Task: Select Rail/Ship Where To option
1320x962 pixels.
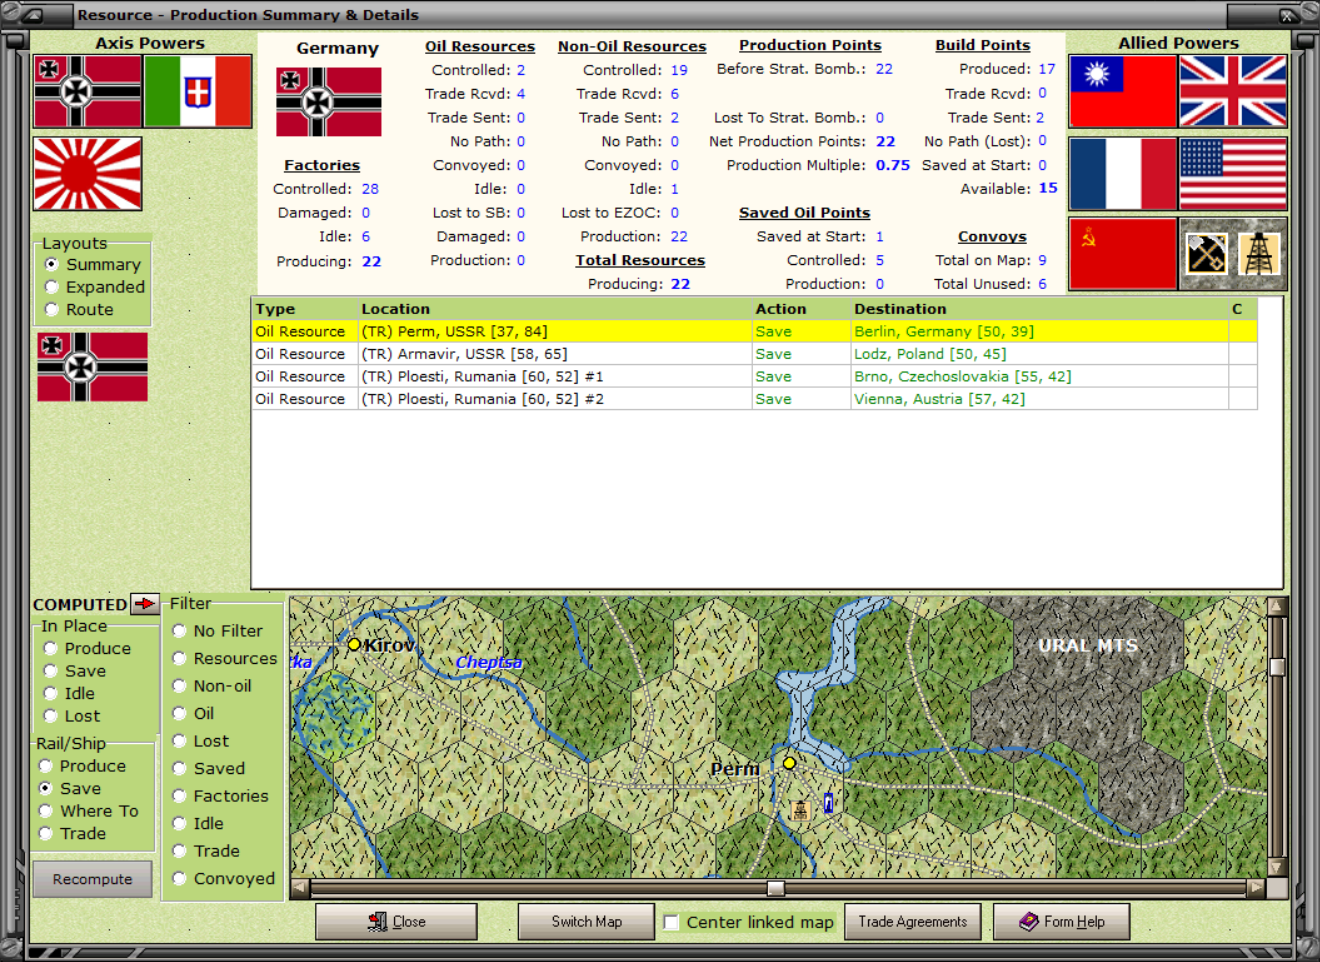Action: [88, 811]
